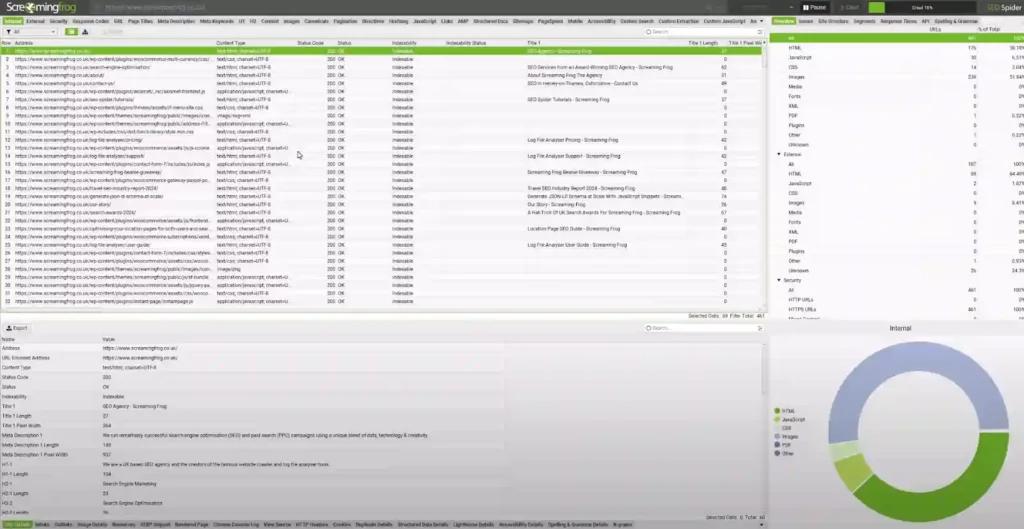Open the SERP Snippet bottom tab
The width and height of the screenshot is (1024, 529).
point(155,524)
